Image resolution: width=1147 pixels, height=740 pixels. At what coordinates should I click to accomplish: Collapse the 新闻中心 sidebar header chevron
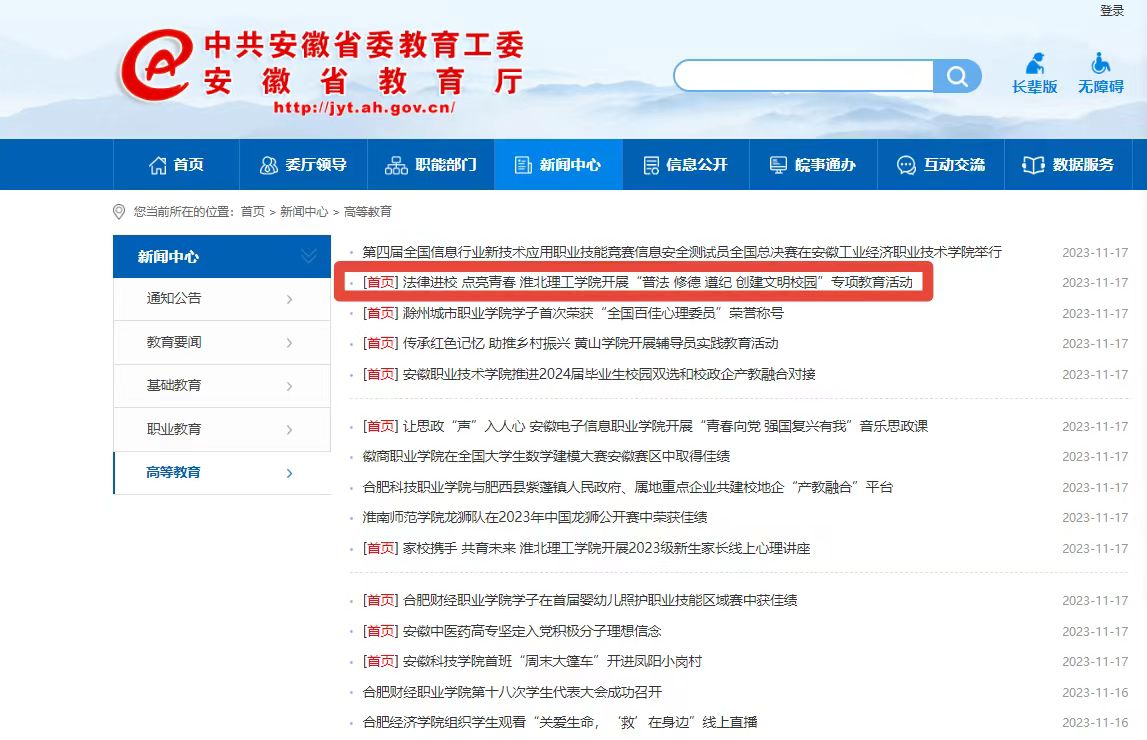[308, 257]
